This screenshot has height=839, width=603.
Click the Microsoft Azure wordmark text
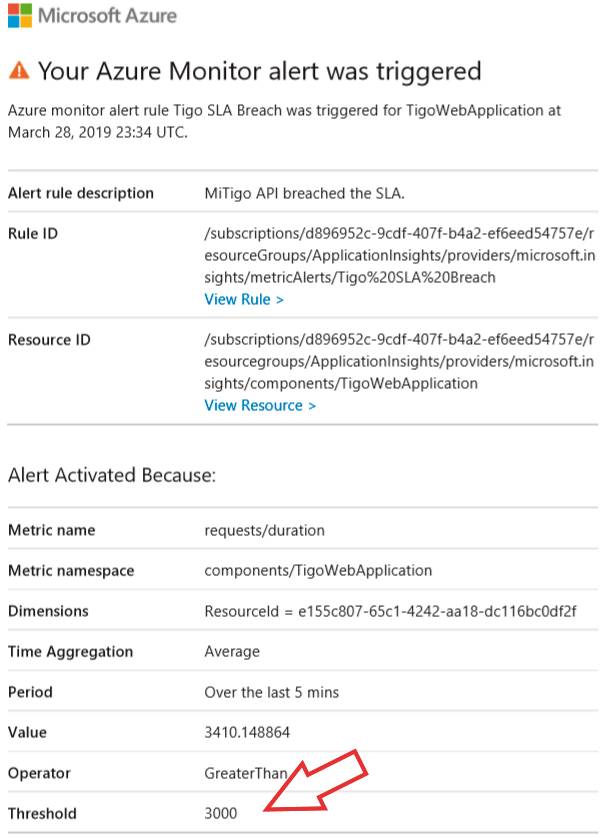(x=108, y=16)
